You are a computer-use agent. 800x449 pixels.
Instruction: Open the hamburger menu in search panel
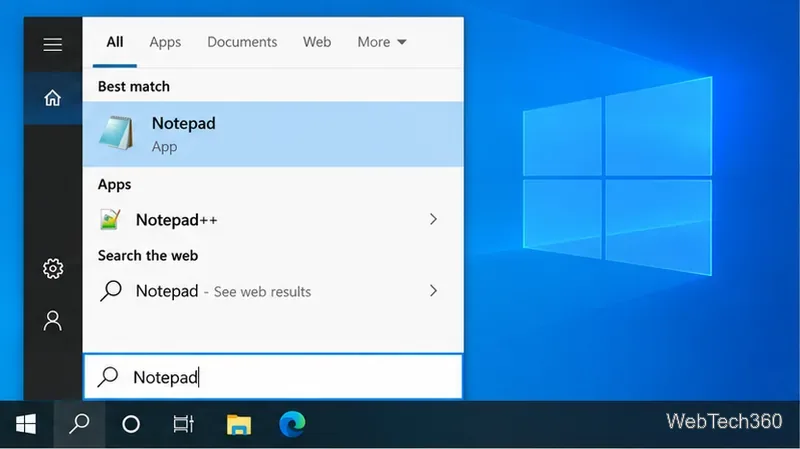pos(53,44)
